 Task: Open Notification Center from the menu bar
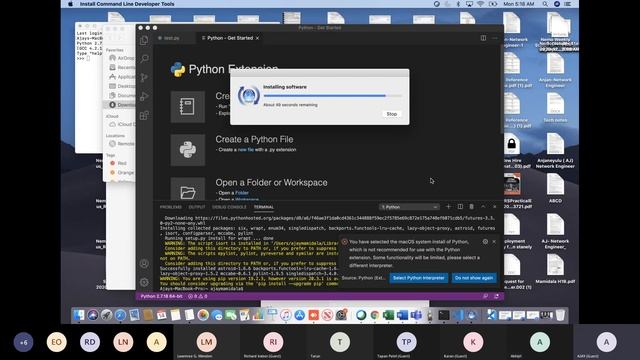coord(567,4)
